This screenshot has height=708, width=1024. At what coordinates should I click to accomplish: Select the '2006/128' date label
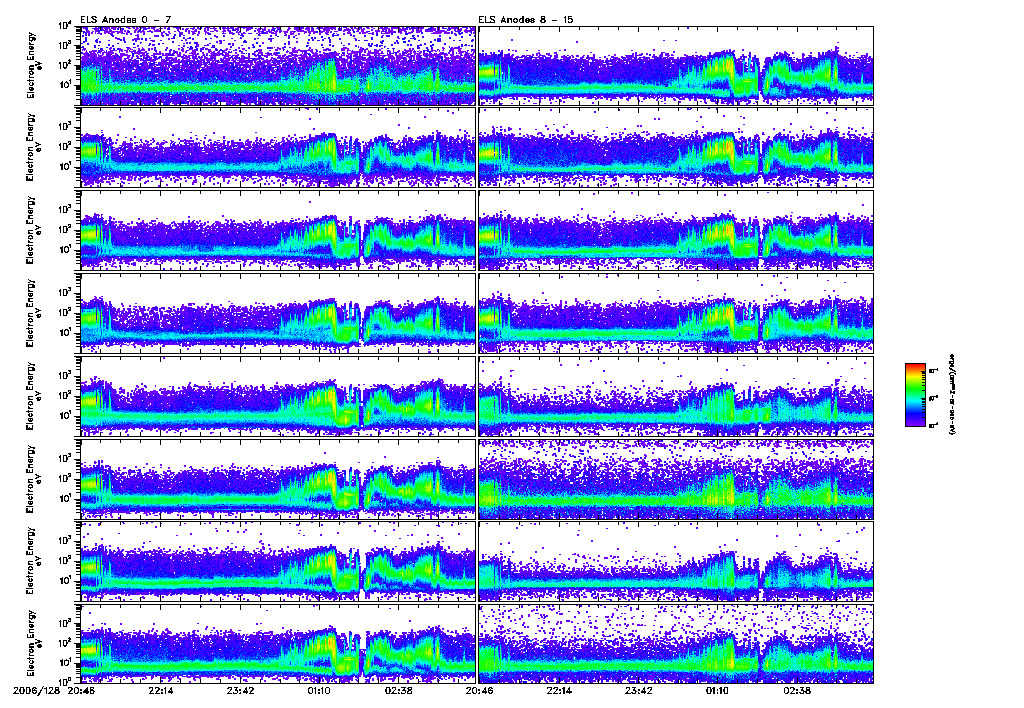[x=35, y=691]
